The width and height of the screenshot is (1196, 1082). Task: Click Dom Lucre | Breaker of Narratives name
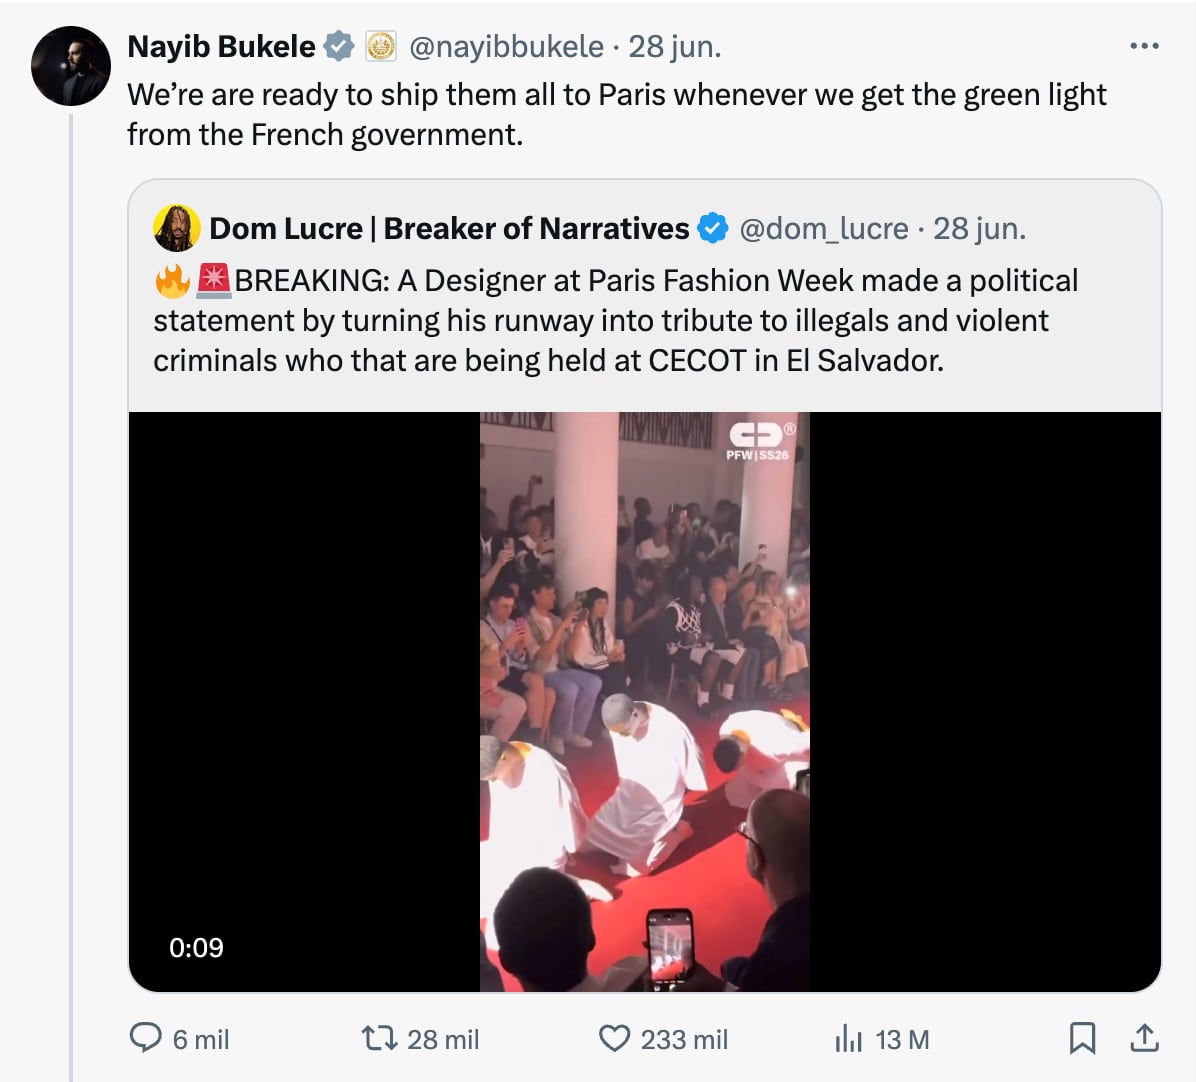point(449,229)
